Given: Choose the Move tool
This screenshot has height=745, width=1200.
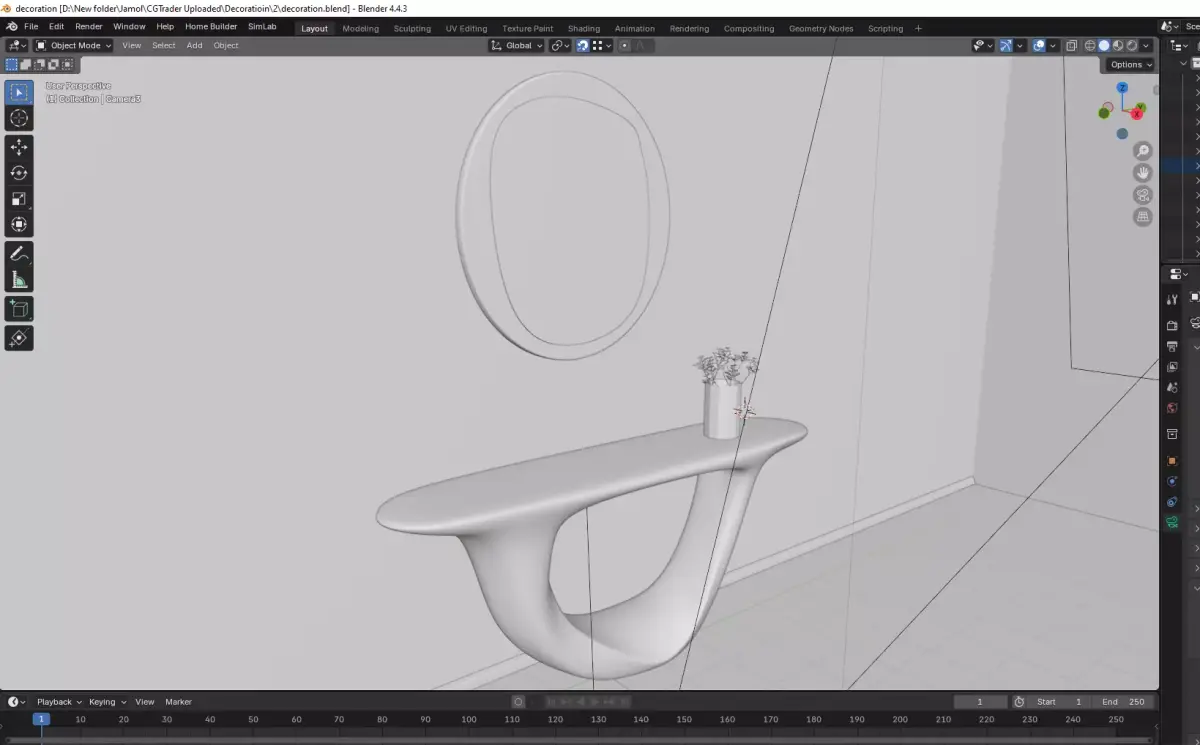Looking at the screenshot, I should click(x=19, y=147).
